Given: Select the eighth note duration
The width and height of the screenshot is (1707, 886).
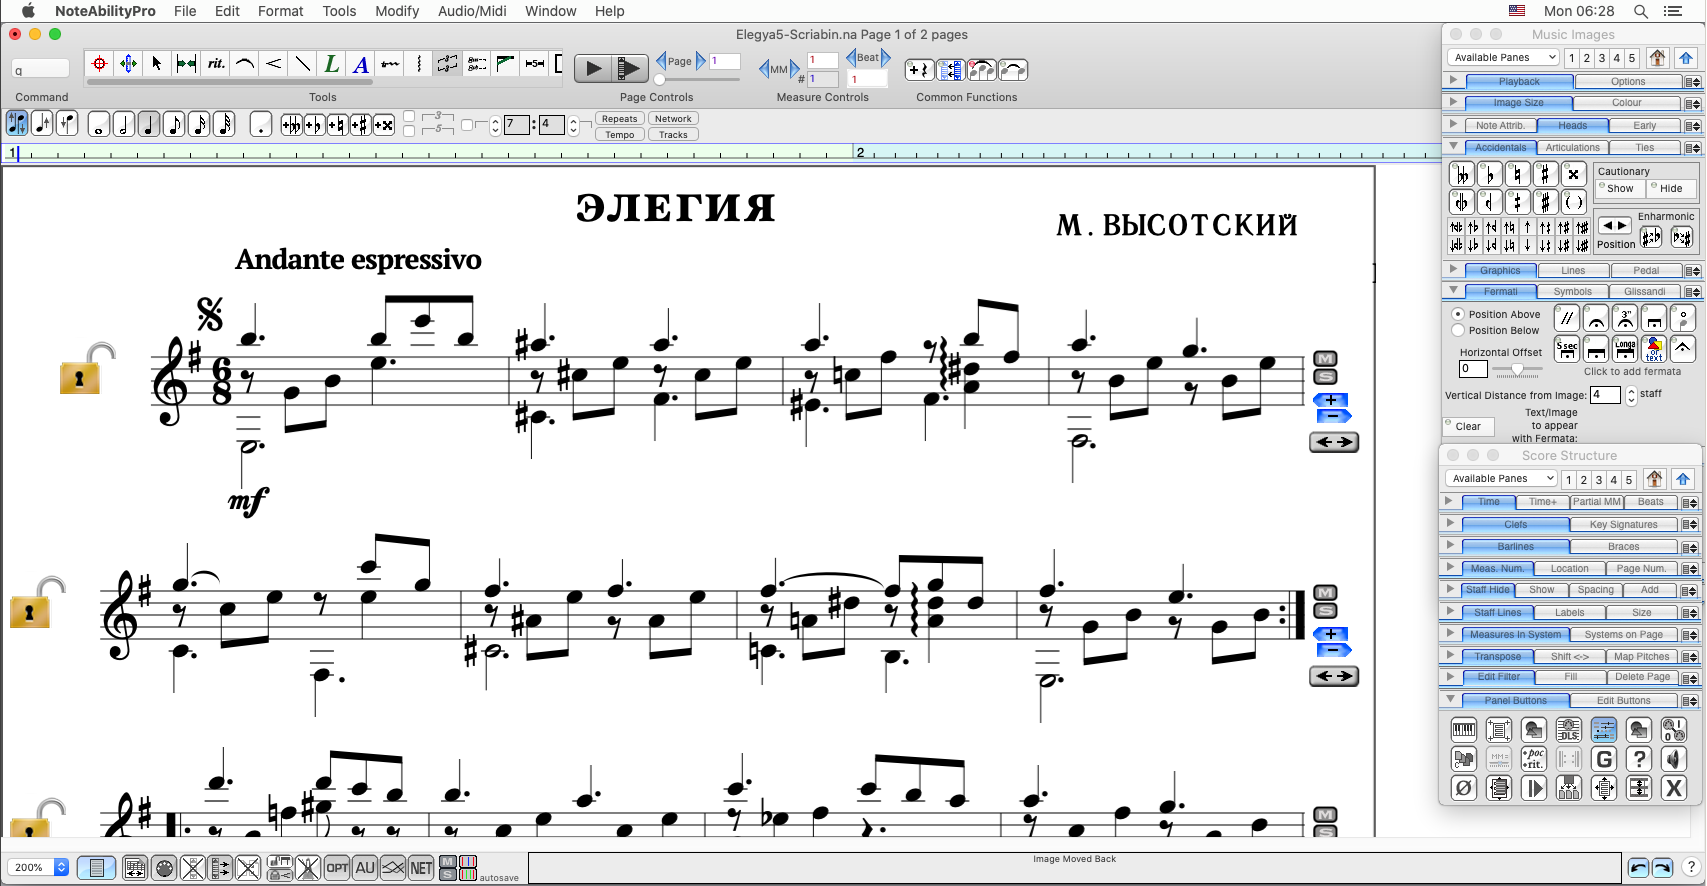Looking at the screenshot, I should coord(174,125).
